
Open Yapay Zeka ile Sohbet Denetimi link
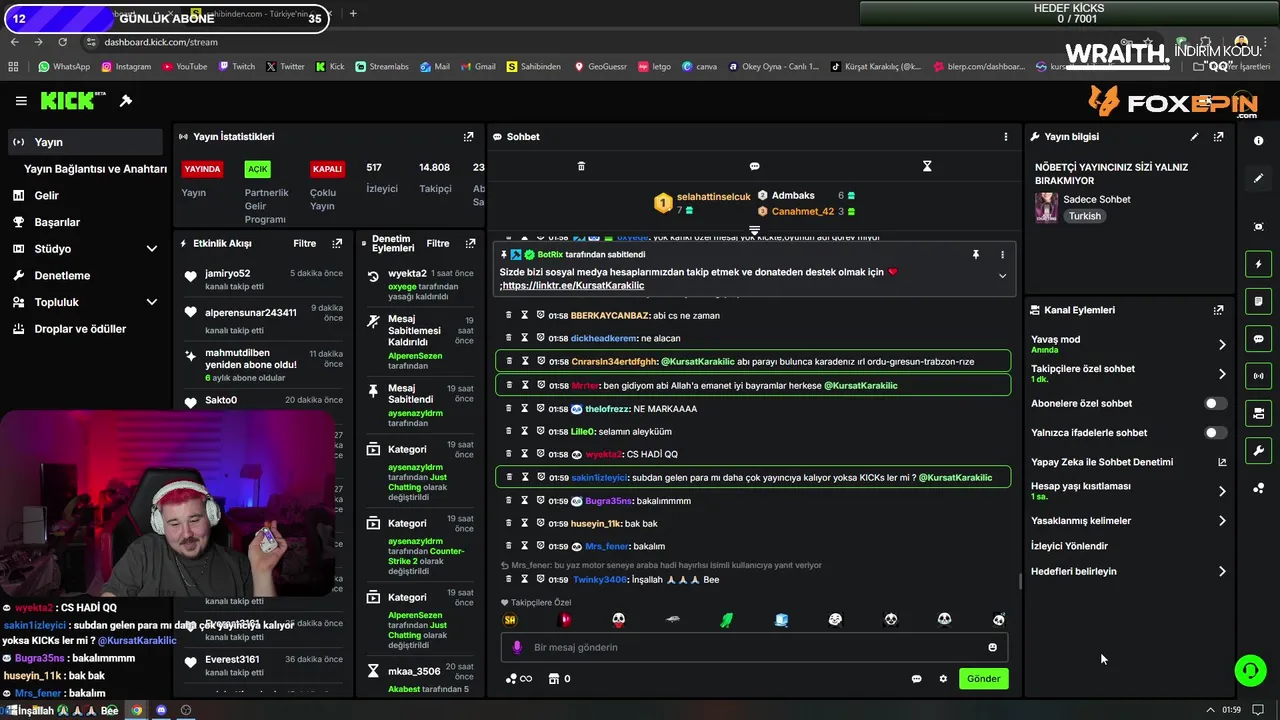click(1102, 462)
